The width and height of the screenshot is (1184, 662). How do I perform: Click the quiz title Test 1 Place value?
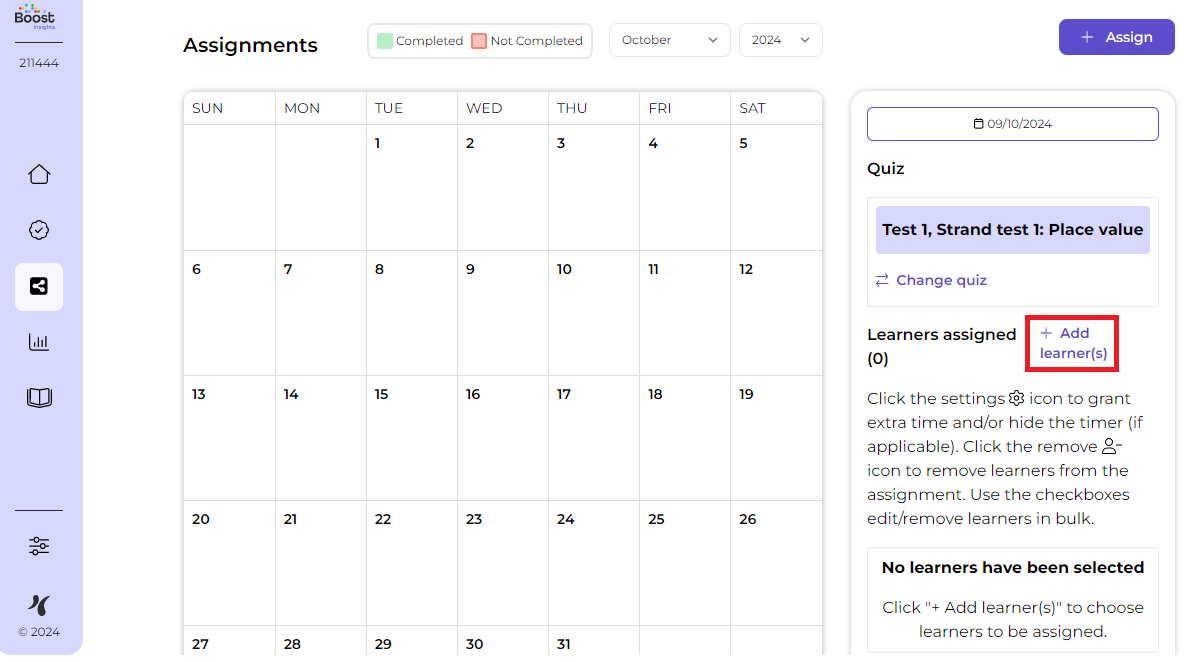1012,229
